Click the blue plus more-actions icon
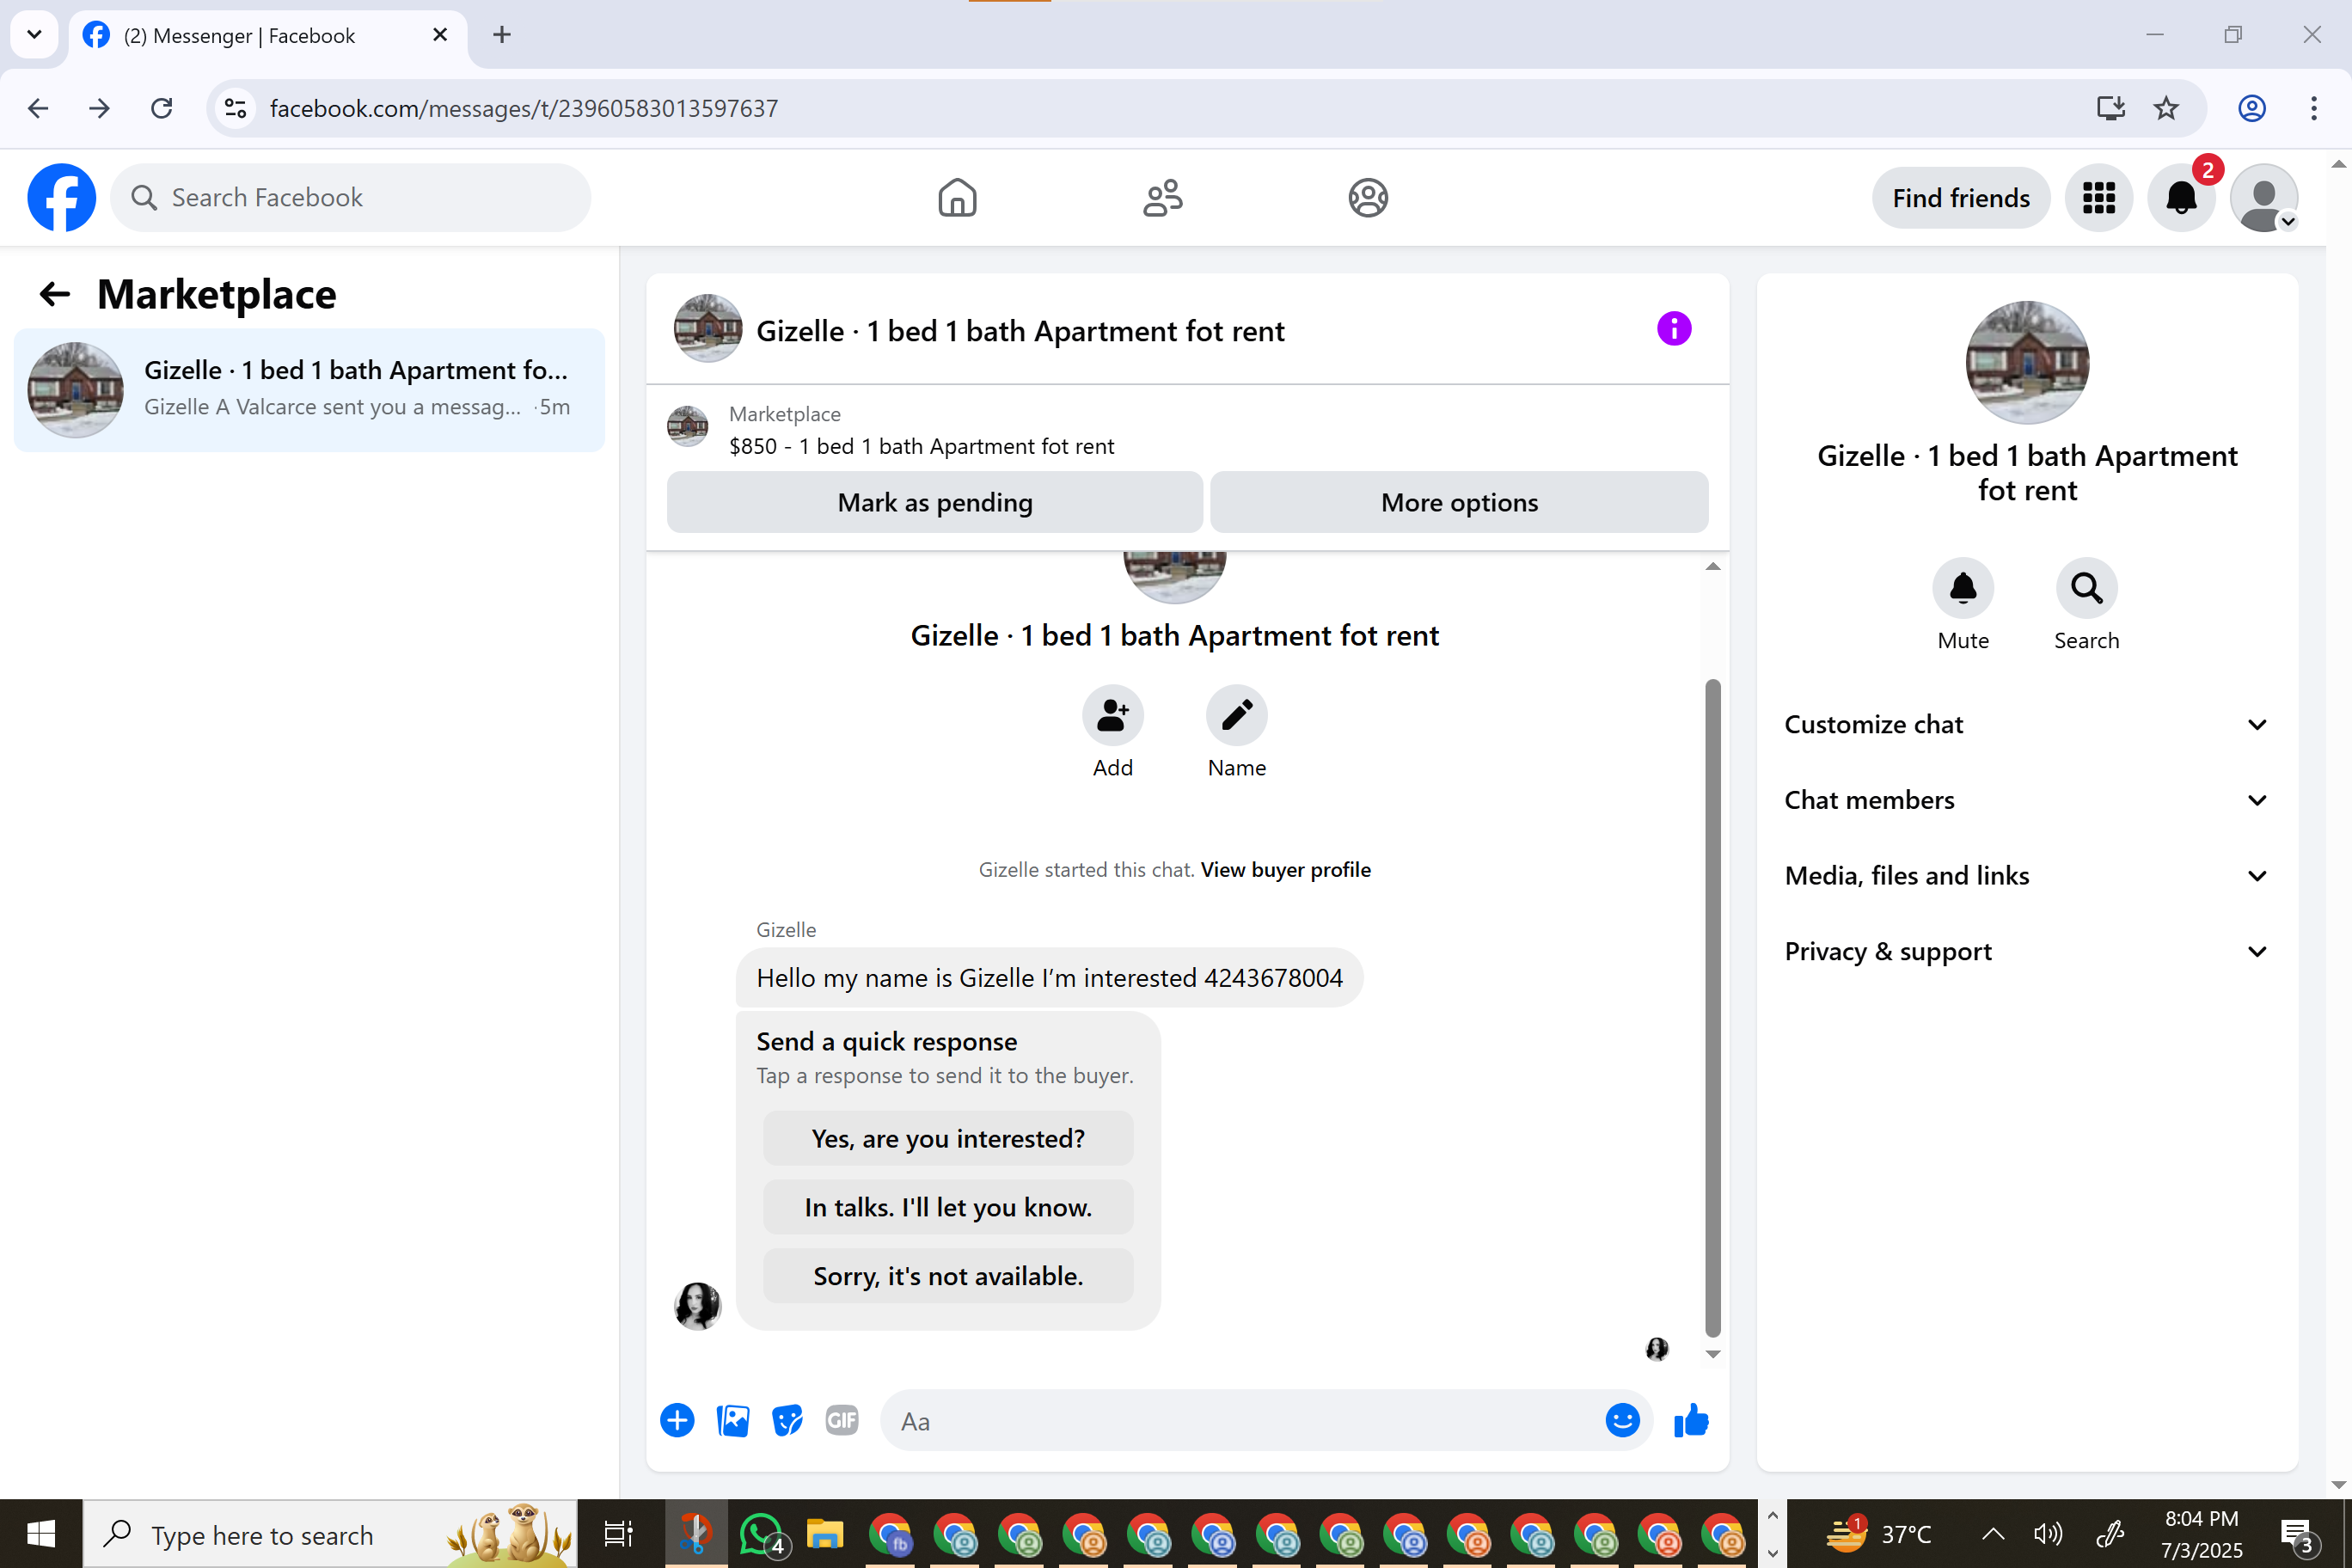The height and width of the screenshot is (1568, 2352). click(677, 1420)
